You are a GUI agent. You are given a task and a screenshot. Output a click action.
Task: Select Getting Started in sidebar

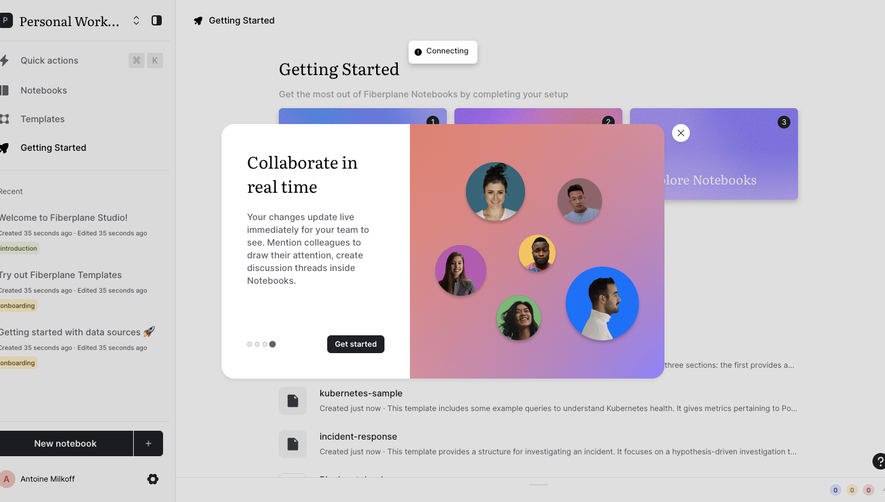tap(53, 148)
